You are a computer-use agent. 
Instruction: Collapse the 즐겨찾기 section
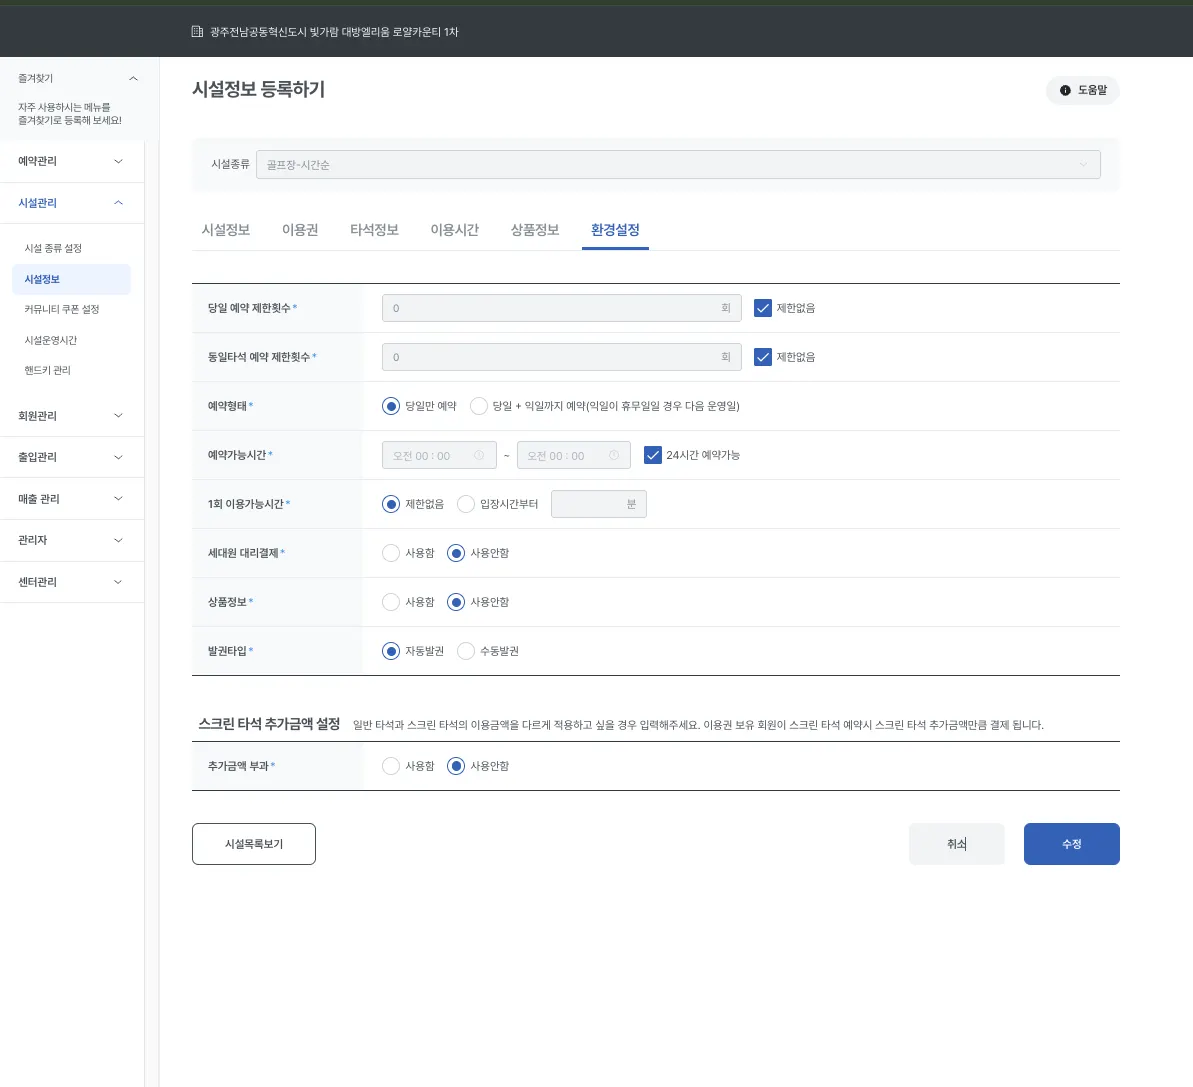(x=133, y=78)
